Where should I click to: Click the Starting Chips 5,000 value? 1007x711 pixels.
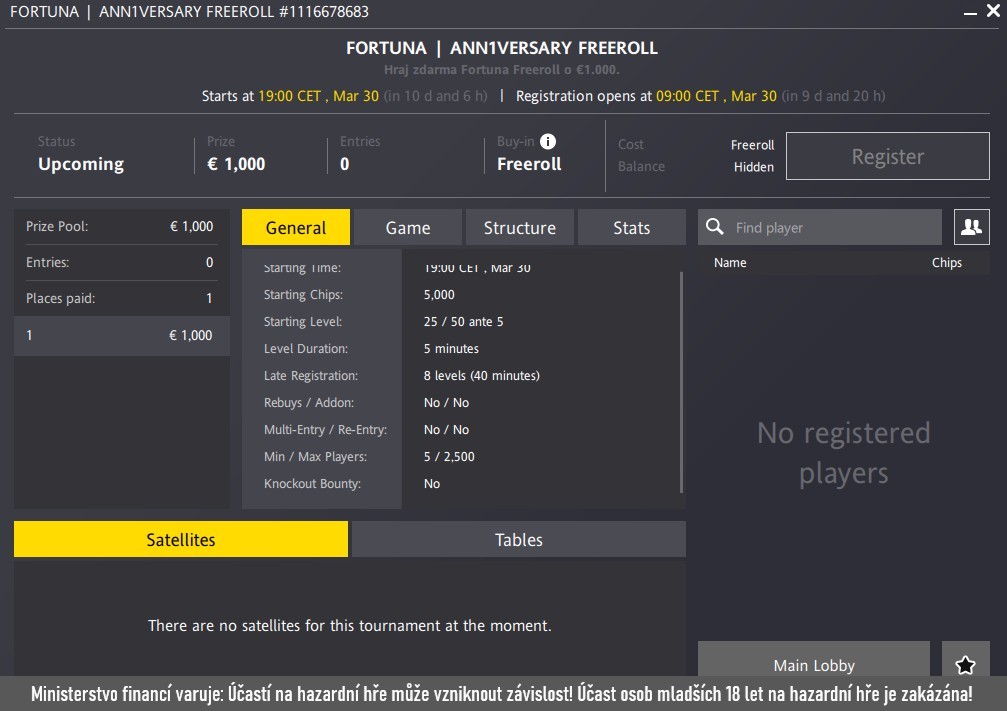click(439, 295)
